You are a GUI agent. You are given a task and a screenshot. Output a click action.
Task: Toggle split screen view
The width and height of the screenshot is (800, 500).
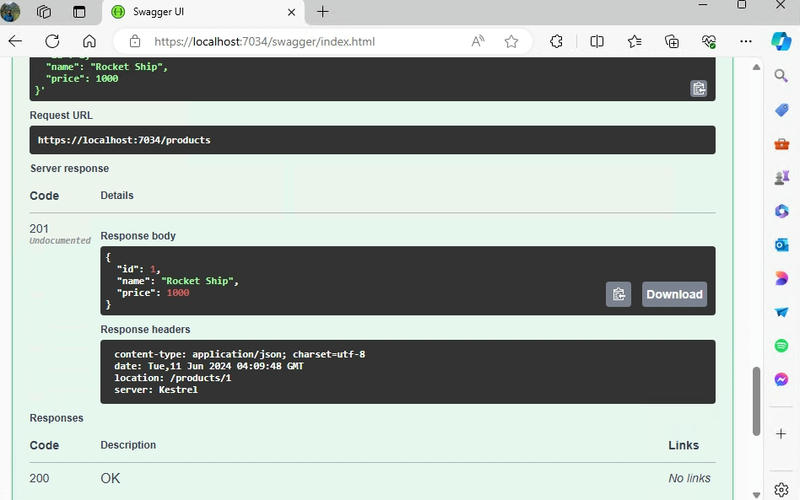tap(597, 42)
